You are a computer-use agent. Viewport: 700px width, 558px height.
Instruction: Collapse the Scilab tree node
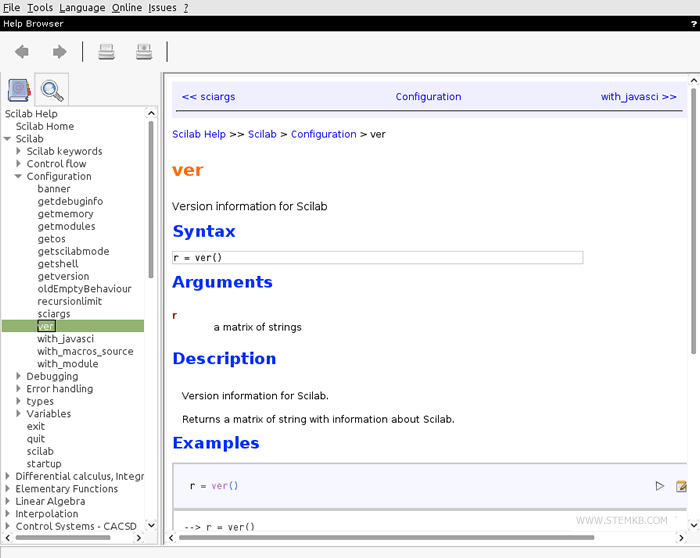pos(7,139)
